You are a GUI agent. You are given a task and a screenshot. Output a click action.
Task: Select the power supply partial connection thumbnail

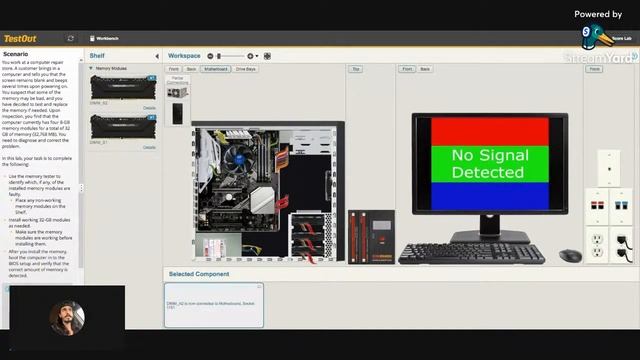(177, 93)
